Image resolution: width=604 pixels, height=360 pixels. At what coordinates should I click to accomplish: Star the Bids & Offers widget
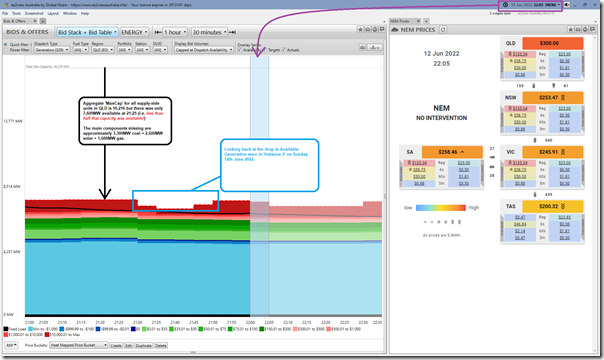pyautogui.click(x=360, y=30)
